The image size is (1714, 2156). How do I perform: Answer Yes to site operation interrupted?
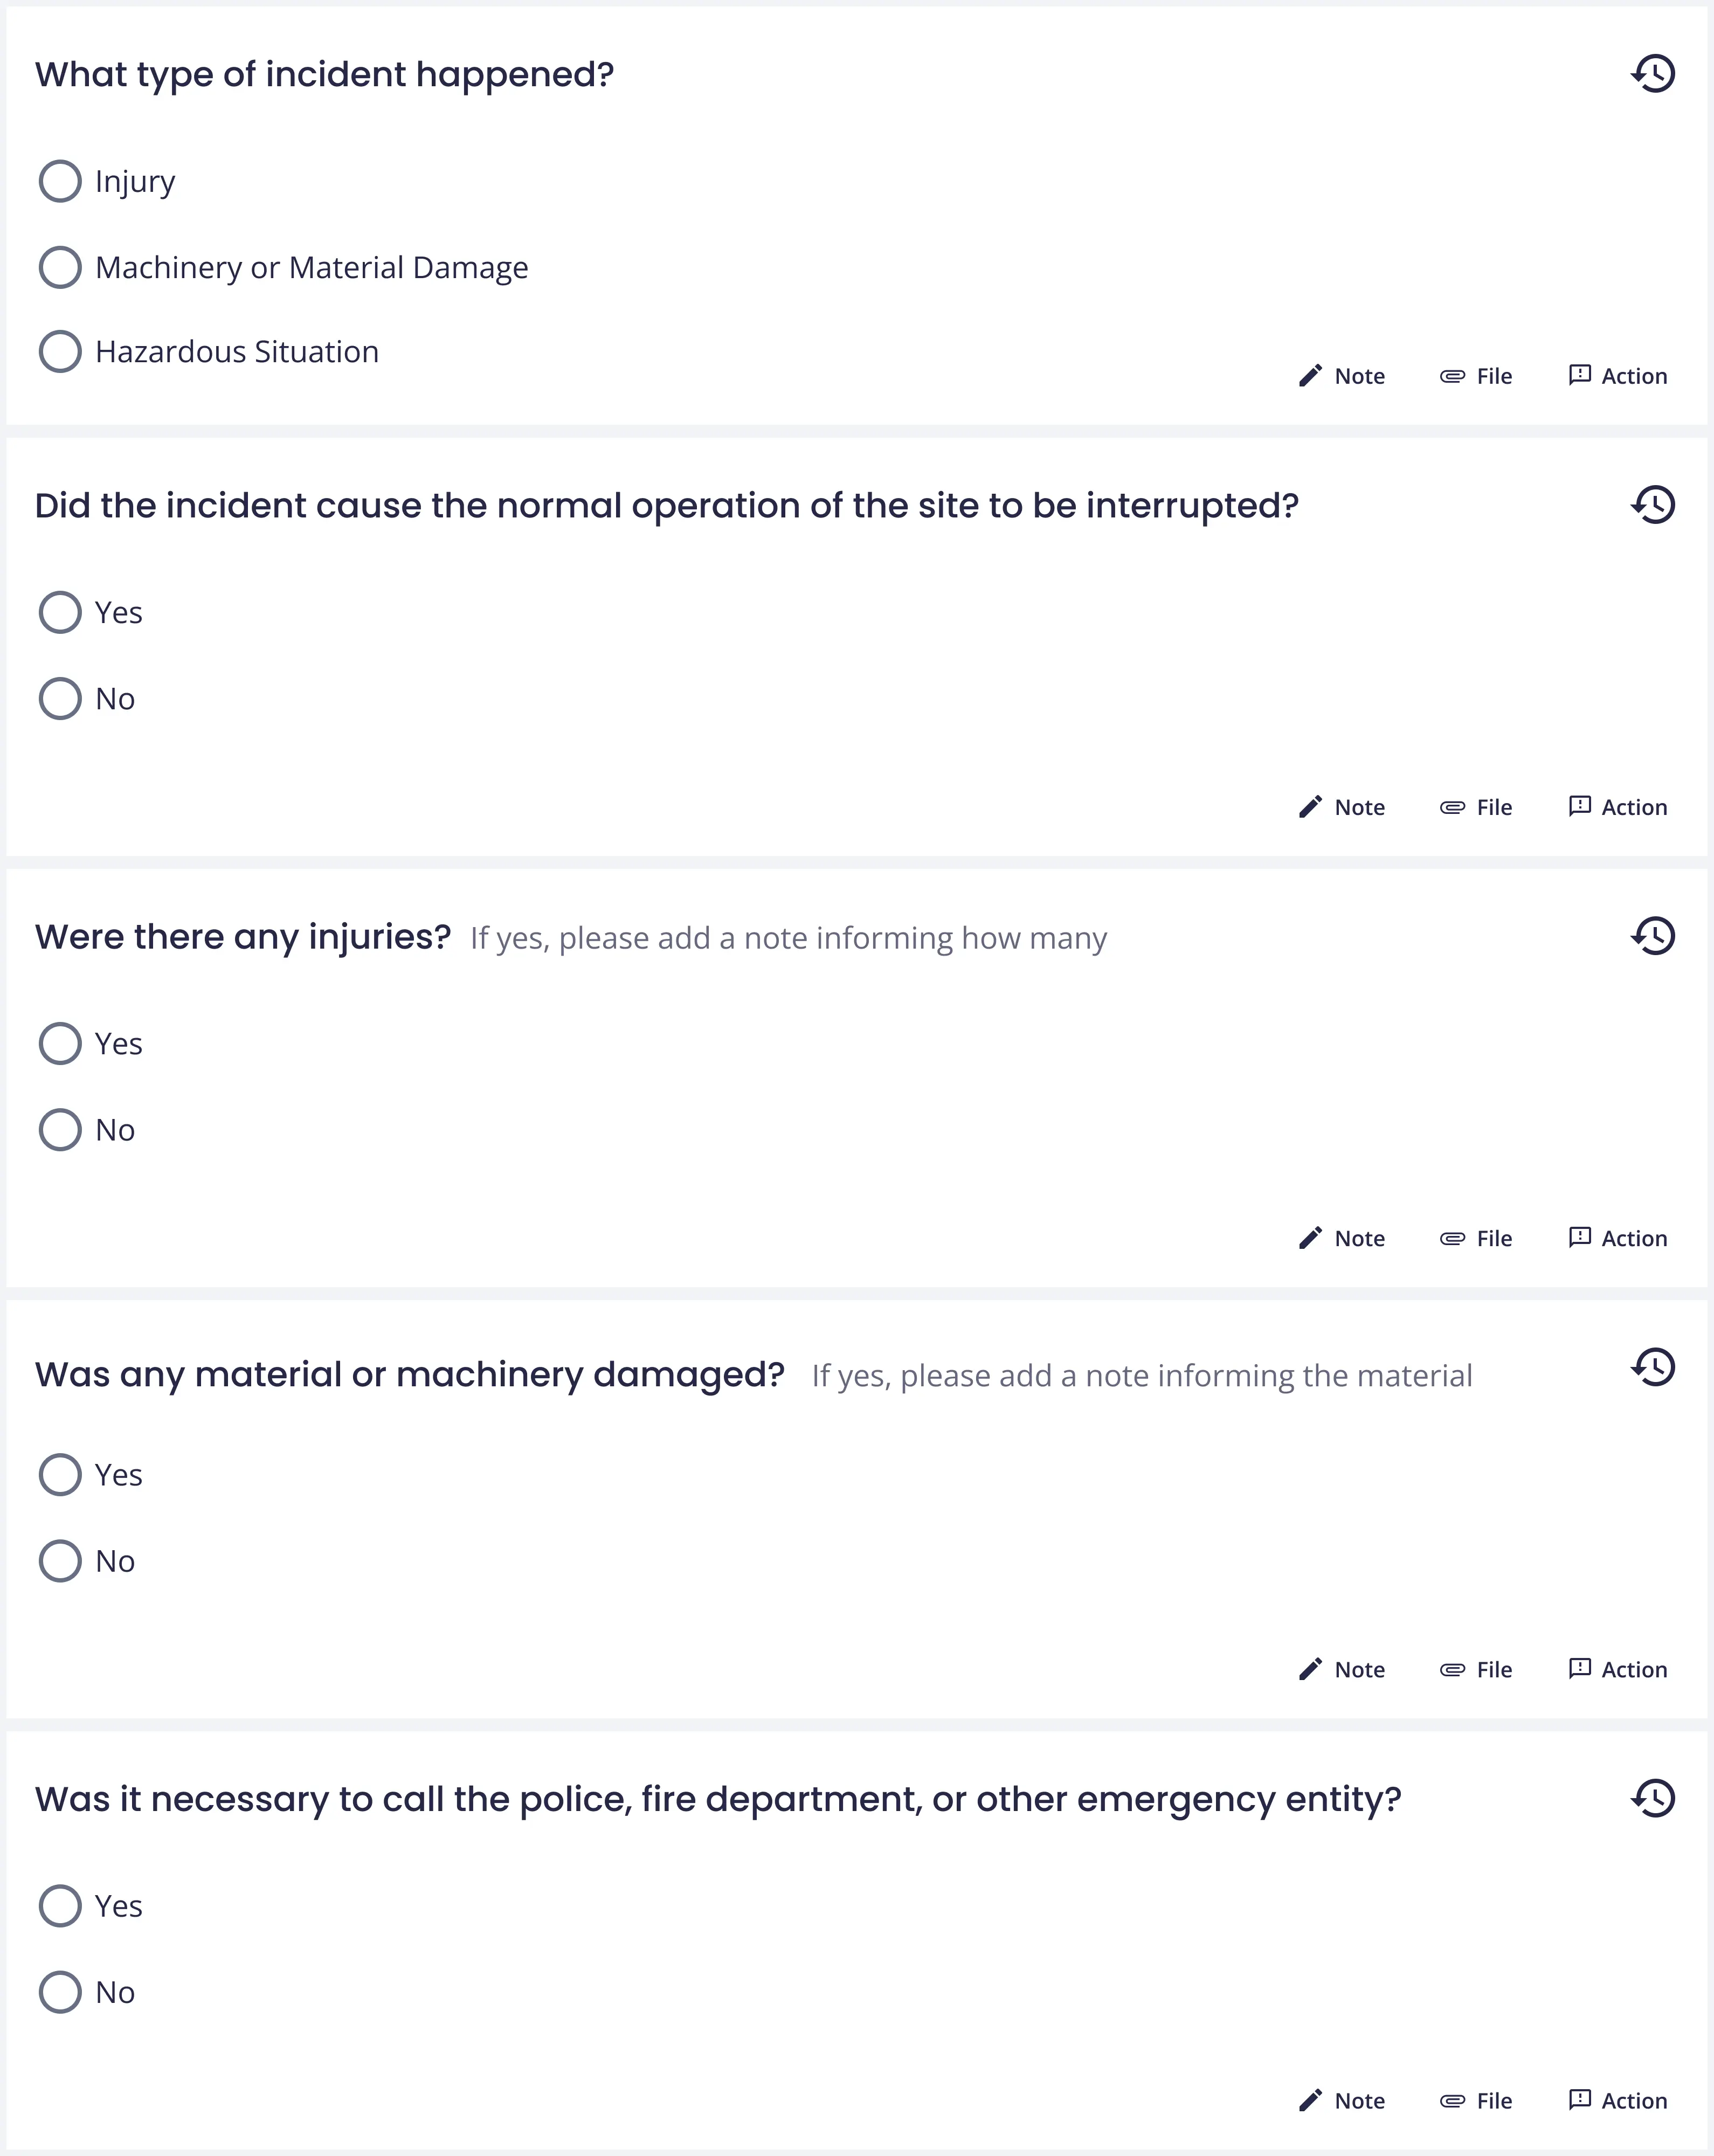pyautogui.click(x=60, y=612)
